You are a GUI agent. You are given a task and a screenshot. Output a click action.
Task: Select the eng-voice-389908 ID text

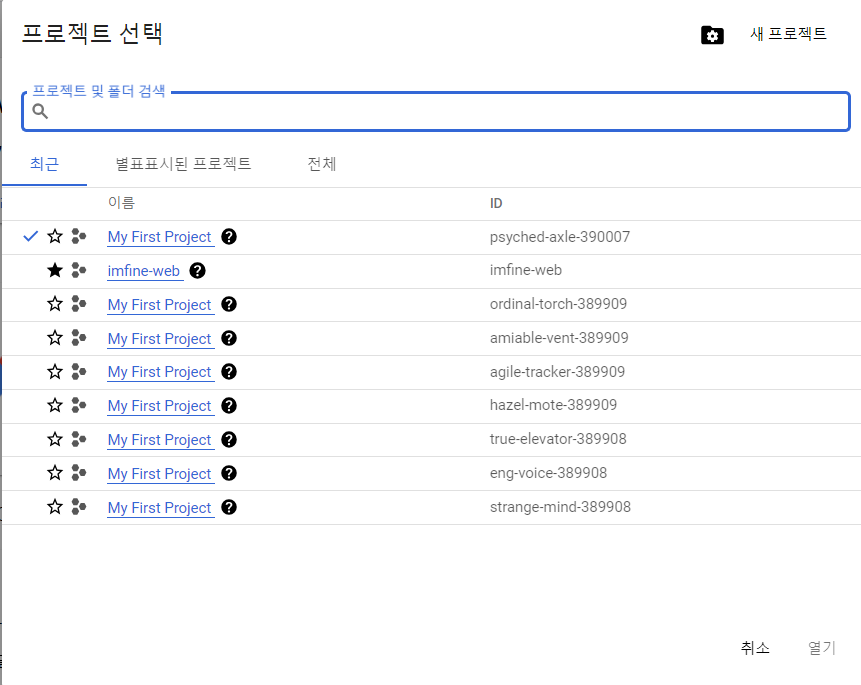[549, 473]
